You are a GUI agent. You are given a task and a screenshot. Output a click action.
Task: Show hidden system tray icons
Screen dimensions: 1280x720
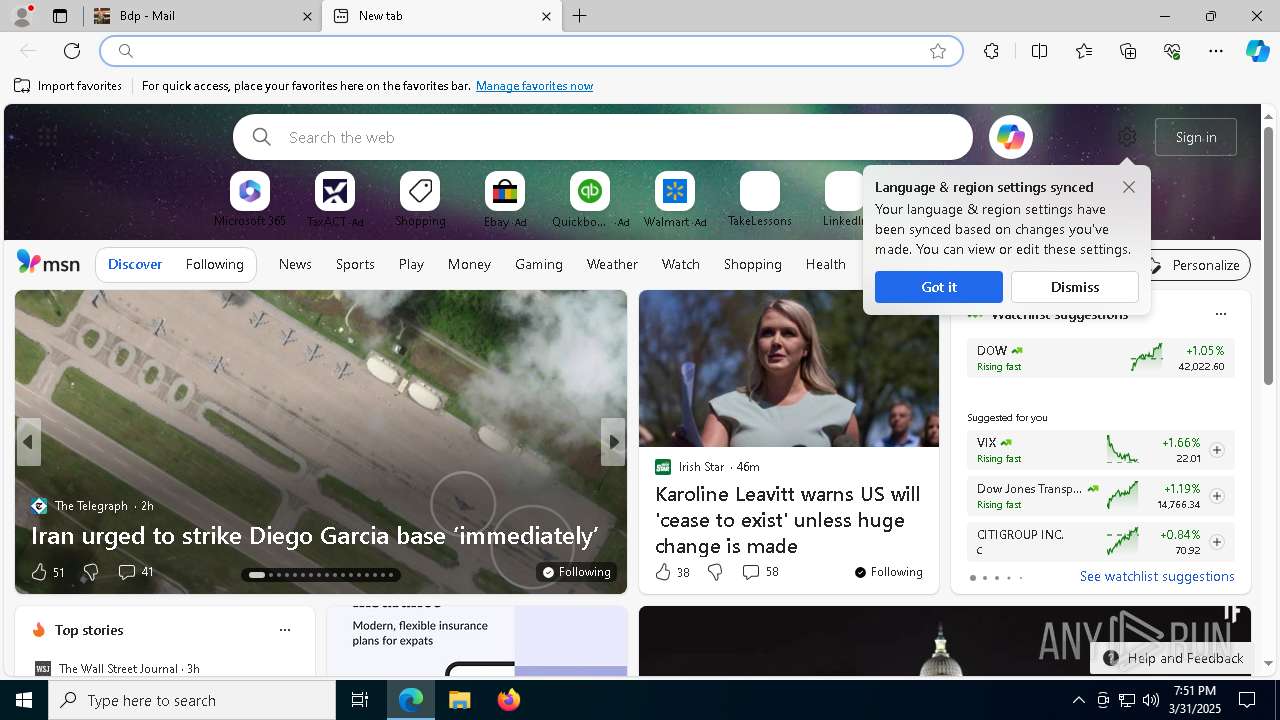click(1078, 700)
